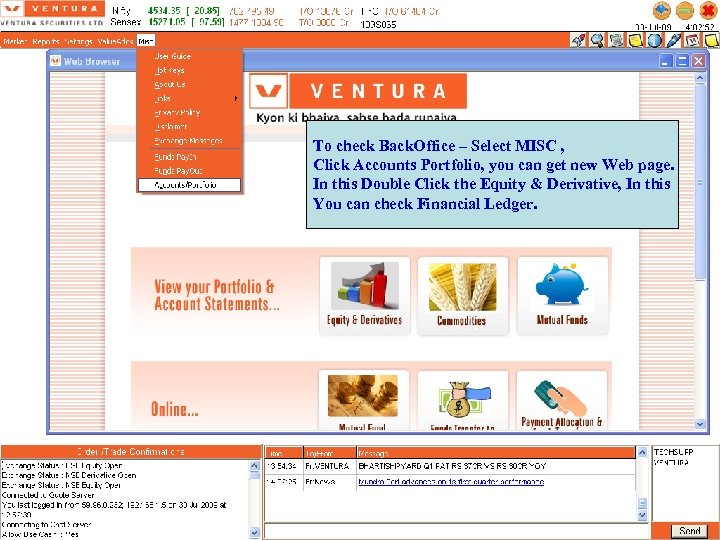Click scroll down arrow in Order/Trade Confirmations panel
This screenshot has height=540, width=720.
254,533
